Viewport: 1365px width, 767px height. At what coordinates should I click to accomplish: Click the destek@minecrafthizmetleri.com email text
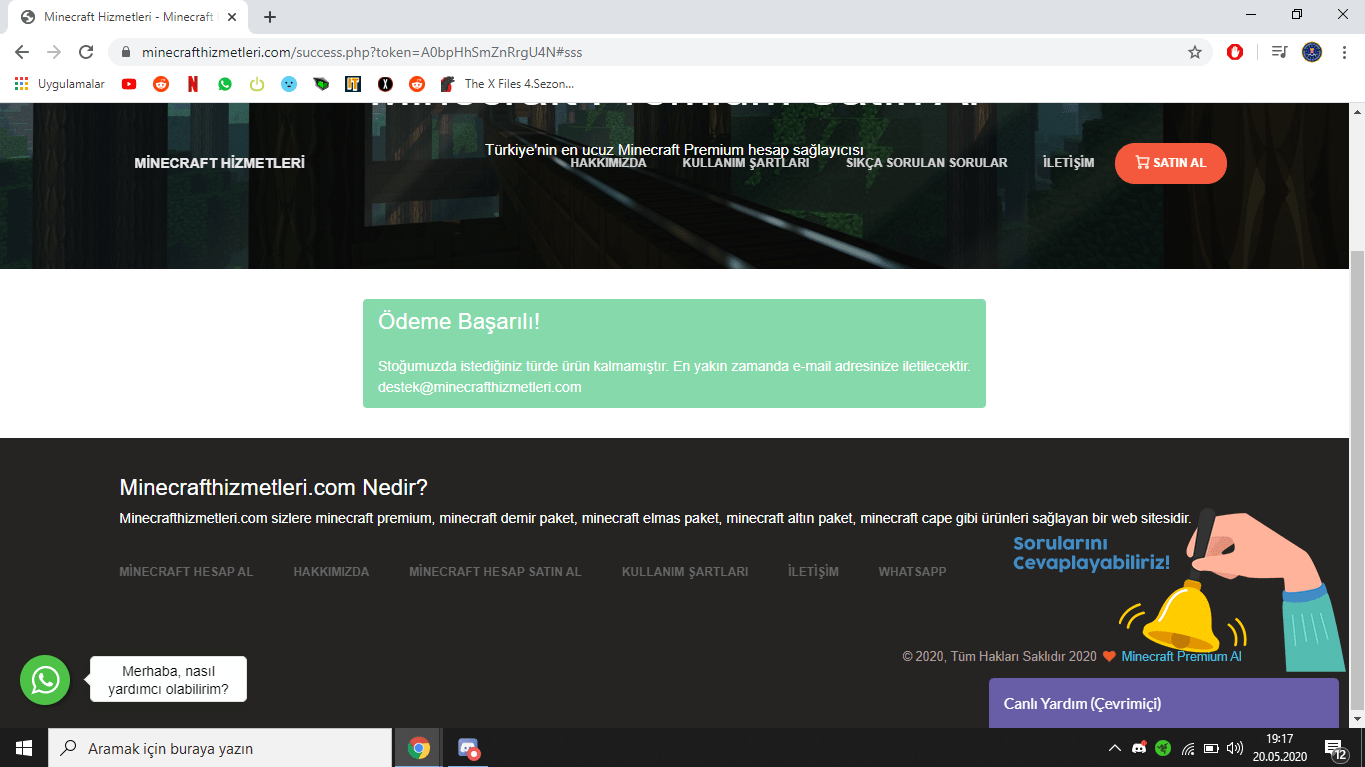tap(480, 387)
